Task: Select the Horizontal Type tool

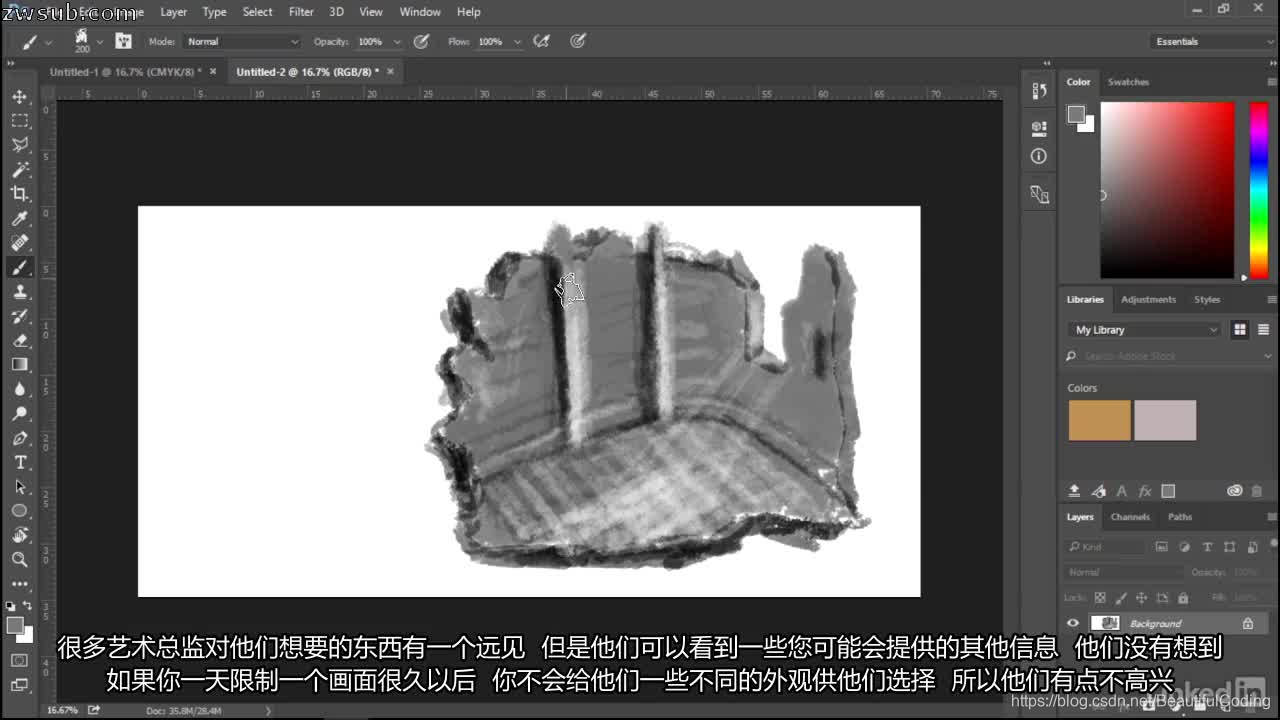Action: tap(20, 462)
